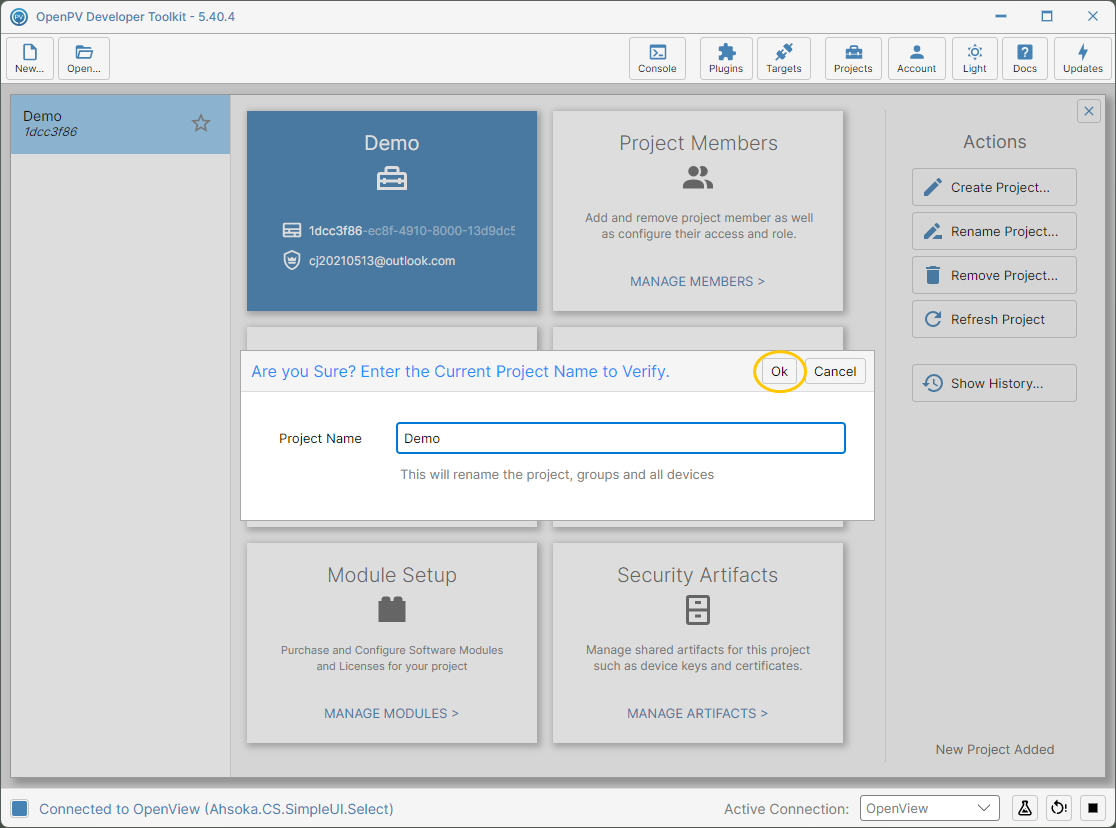Open the Manage Artifacts link
Viewport: 1116px width, 828px height.
(698, 713)
